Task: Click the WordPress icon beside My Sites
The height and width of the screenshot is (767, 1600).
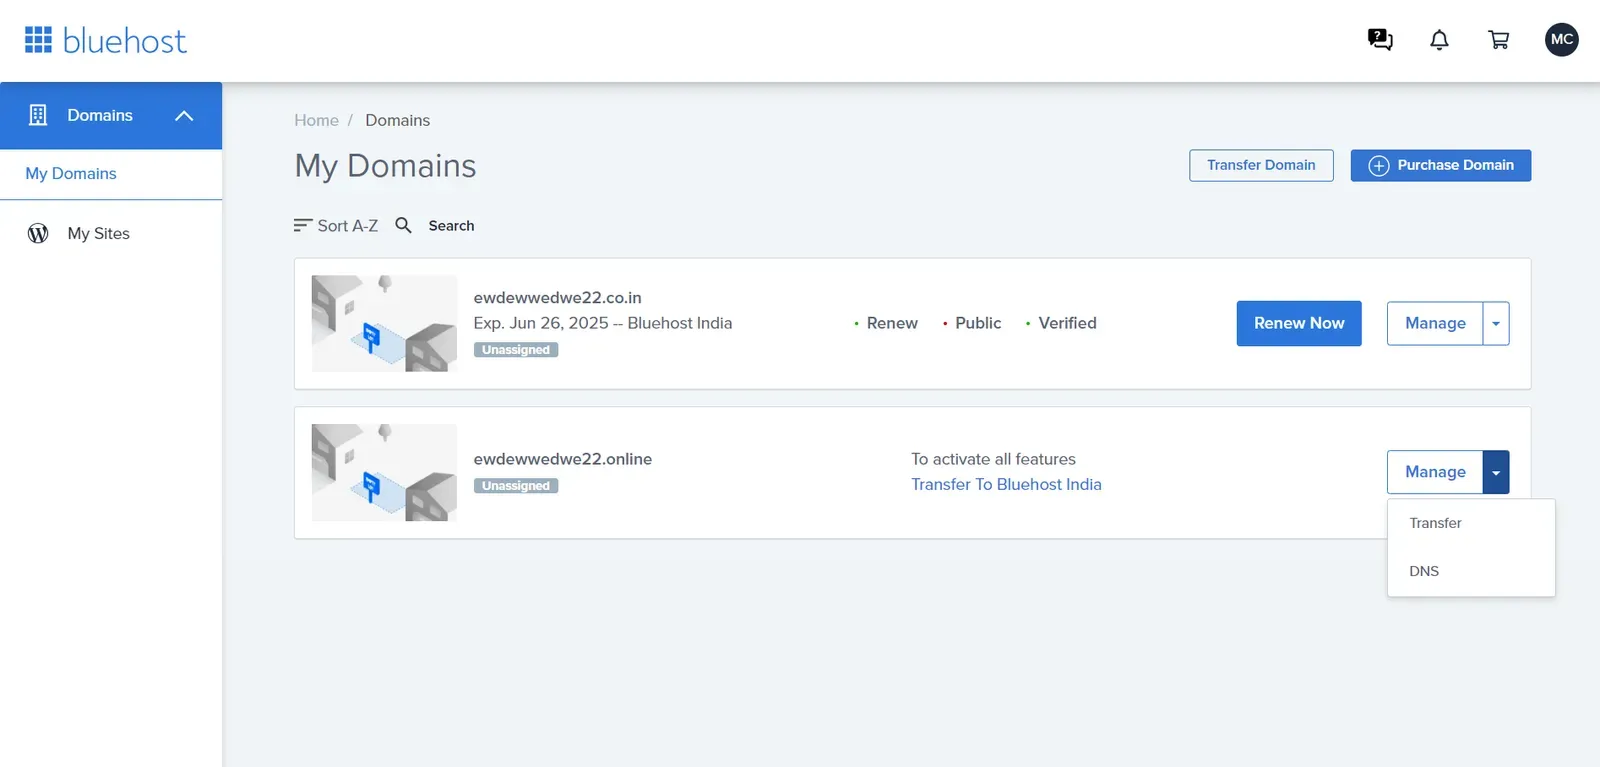Action: coord(38,233)
